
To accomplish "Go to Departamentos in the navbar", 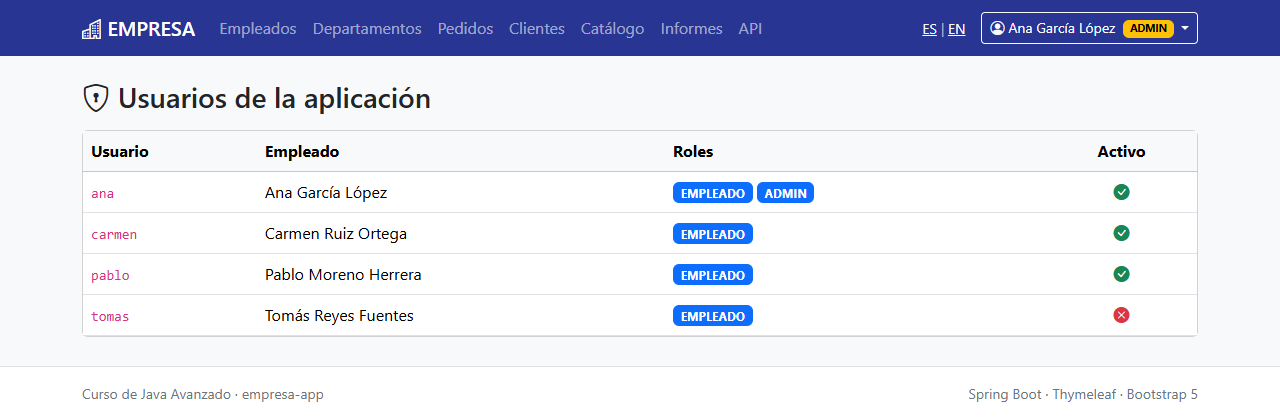I will coord(367,29).
